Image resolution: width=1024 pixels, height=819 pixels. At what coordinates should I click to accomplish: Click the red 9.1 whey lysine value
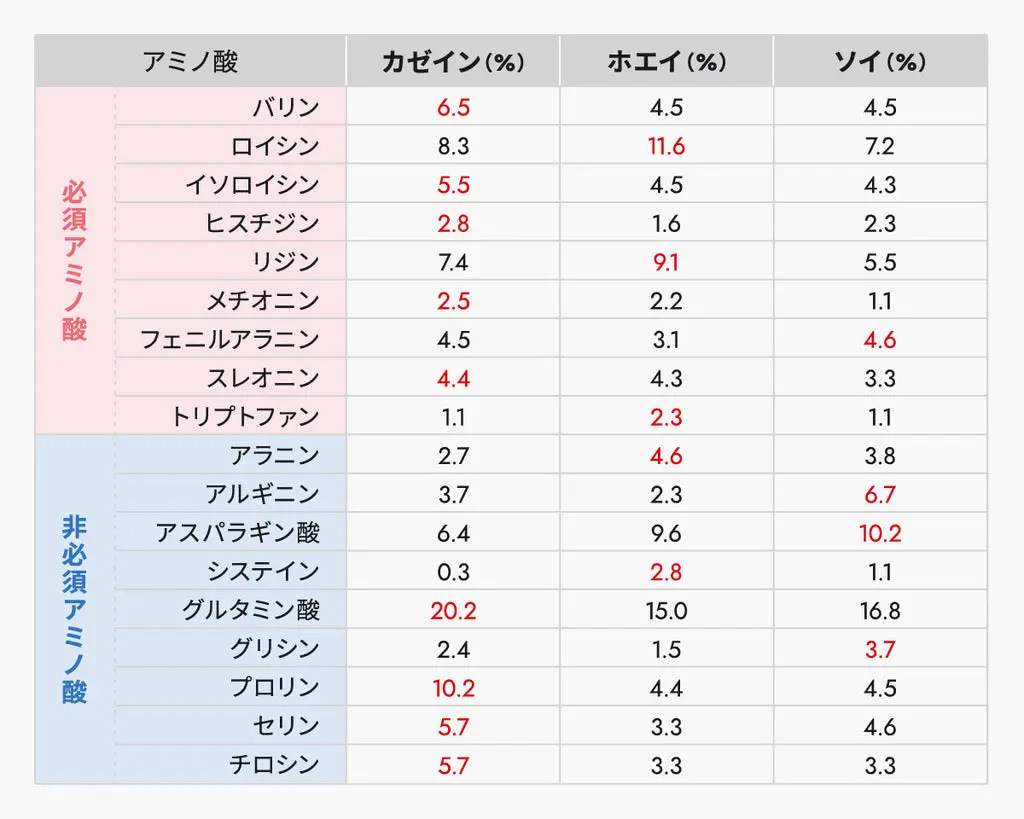pos(666,262)
